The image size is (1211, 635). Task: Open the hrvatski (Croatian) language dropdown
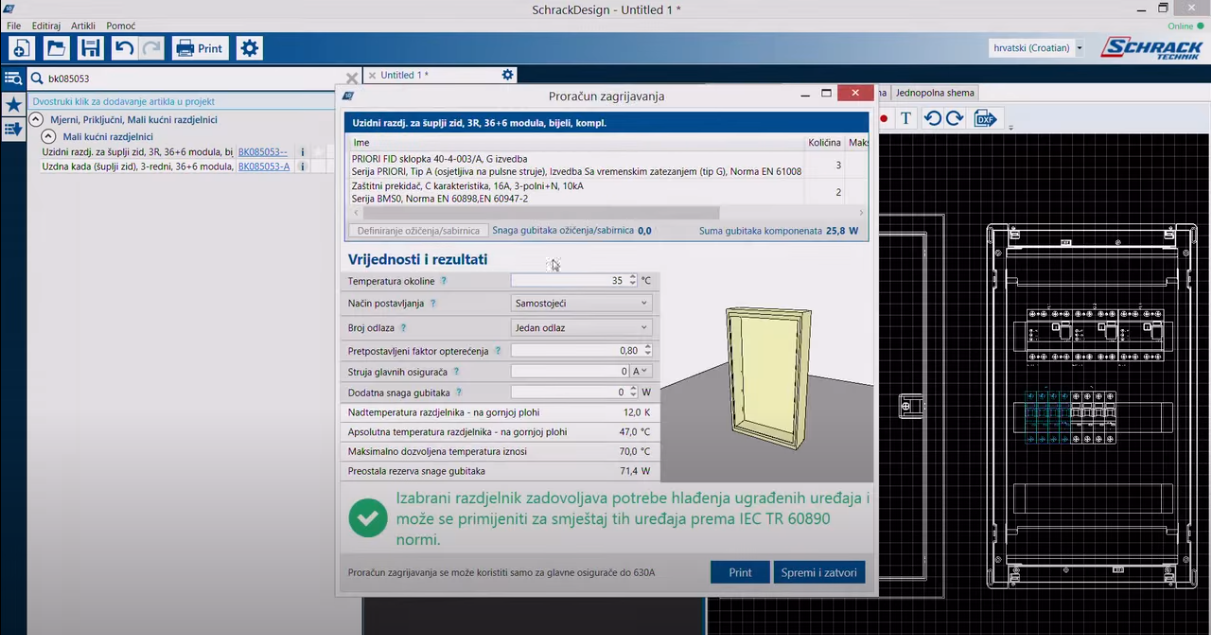(x=1036, y=48)
